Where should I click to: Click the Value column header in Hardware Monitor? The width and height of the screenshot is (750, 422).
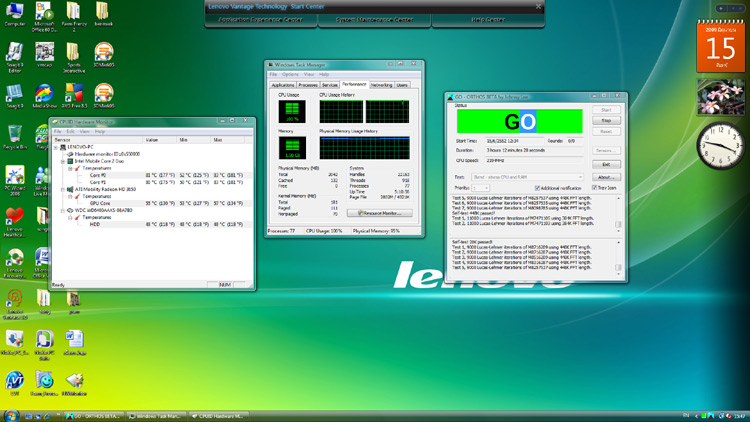coord(159,140)
